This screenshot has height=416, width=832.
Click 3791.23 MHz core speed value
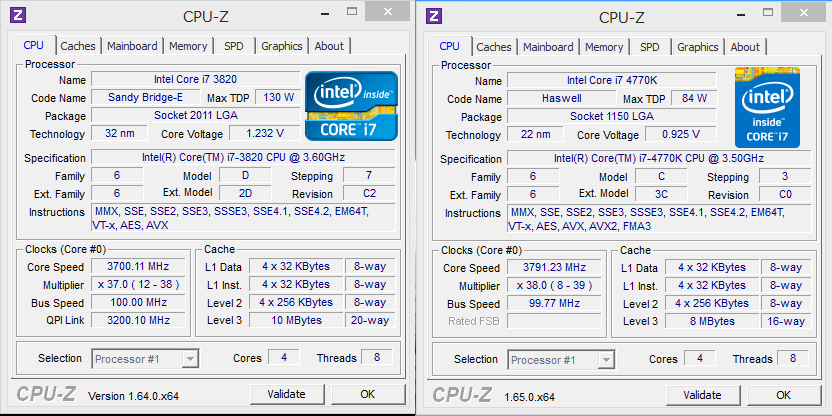554,267
